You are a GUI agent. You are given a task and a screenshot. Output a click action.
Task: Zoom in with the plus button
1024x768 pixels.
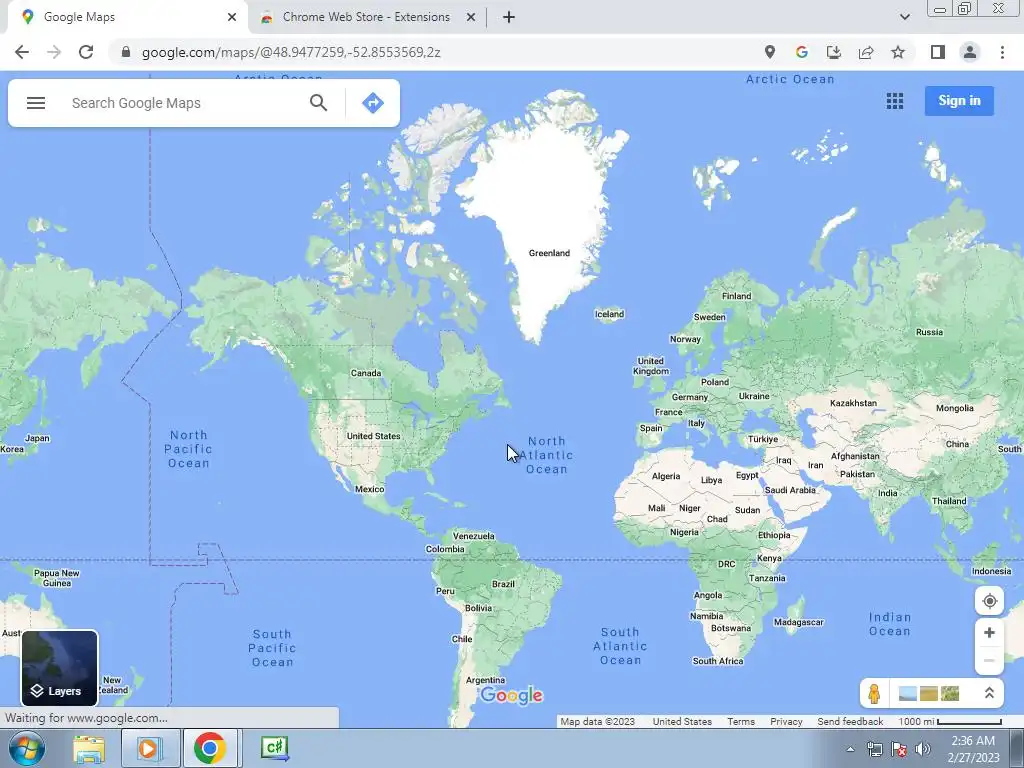(x=989, y=632)
